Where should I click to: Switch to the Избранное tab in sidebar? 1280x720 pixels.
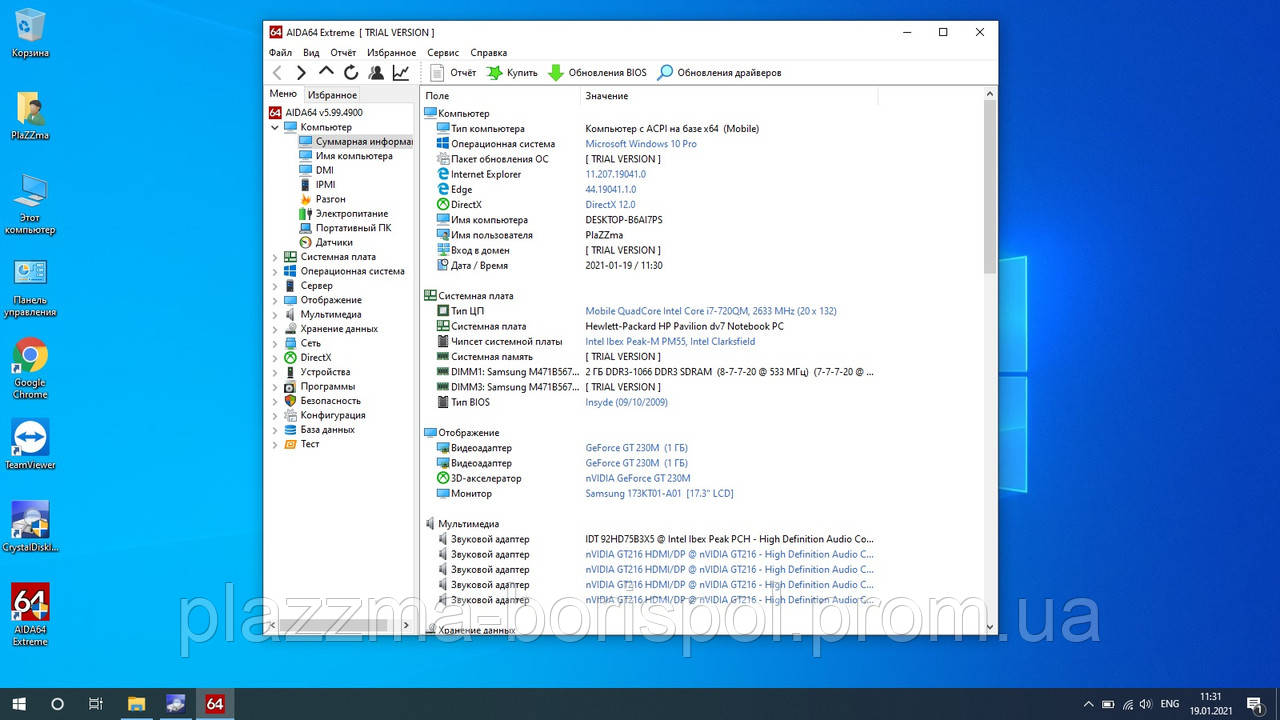(332, 95)
